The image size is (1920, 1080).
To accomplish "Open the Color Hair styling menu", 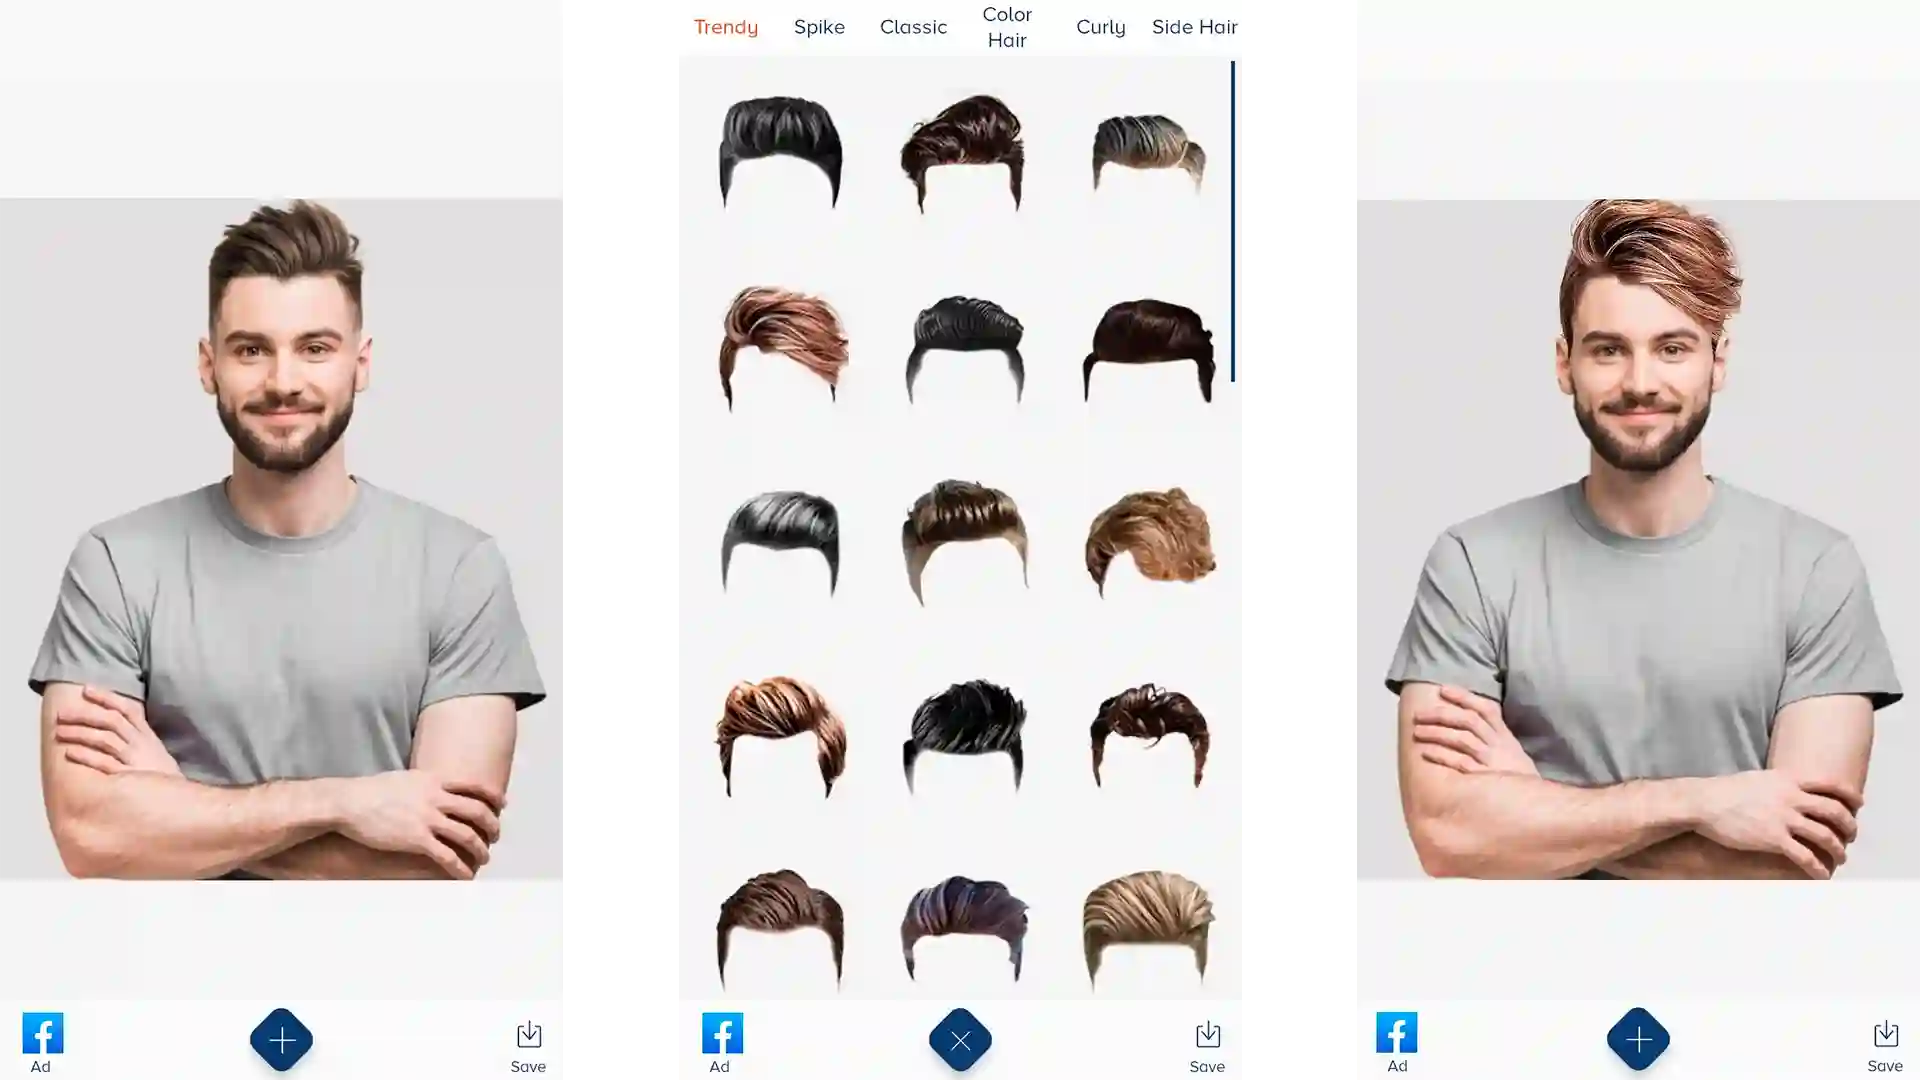I will click(x=1006, y=26).
